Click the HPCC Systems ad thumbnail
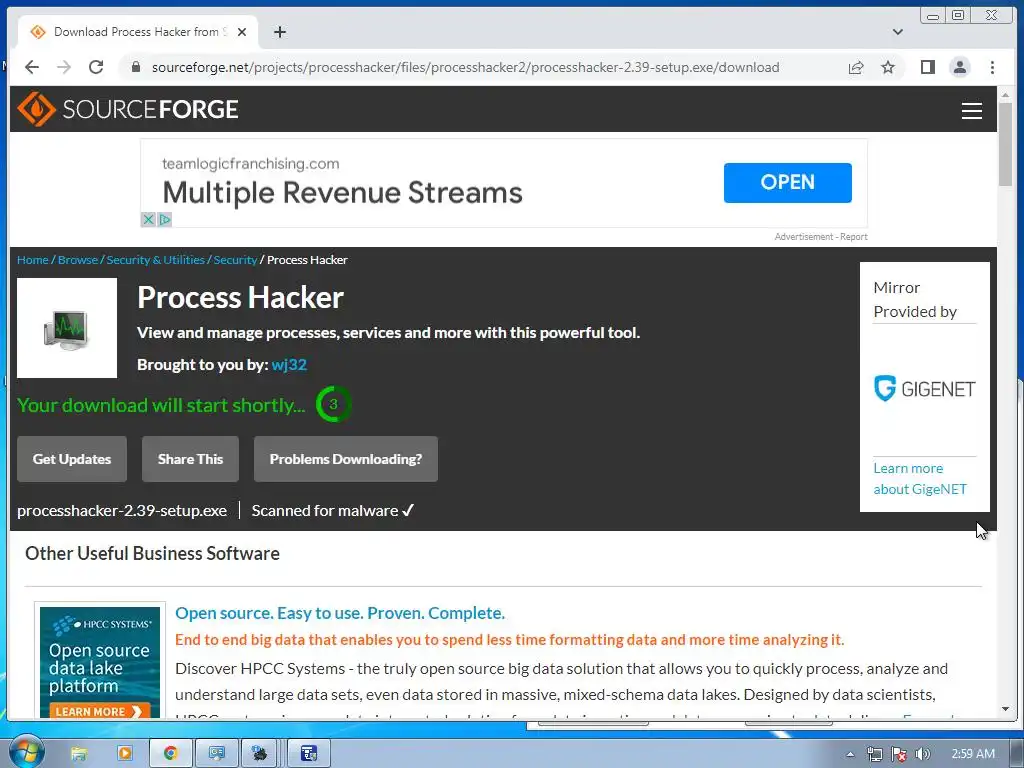 (100, 662)
